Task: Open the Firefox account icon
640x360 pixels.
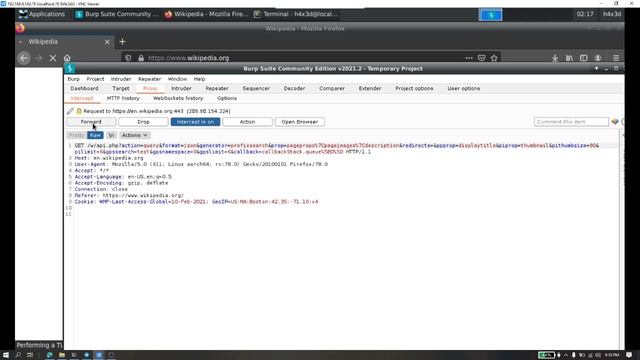Action: coord(598,58)
